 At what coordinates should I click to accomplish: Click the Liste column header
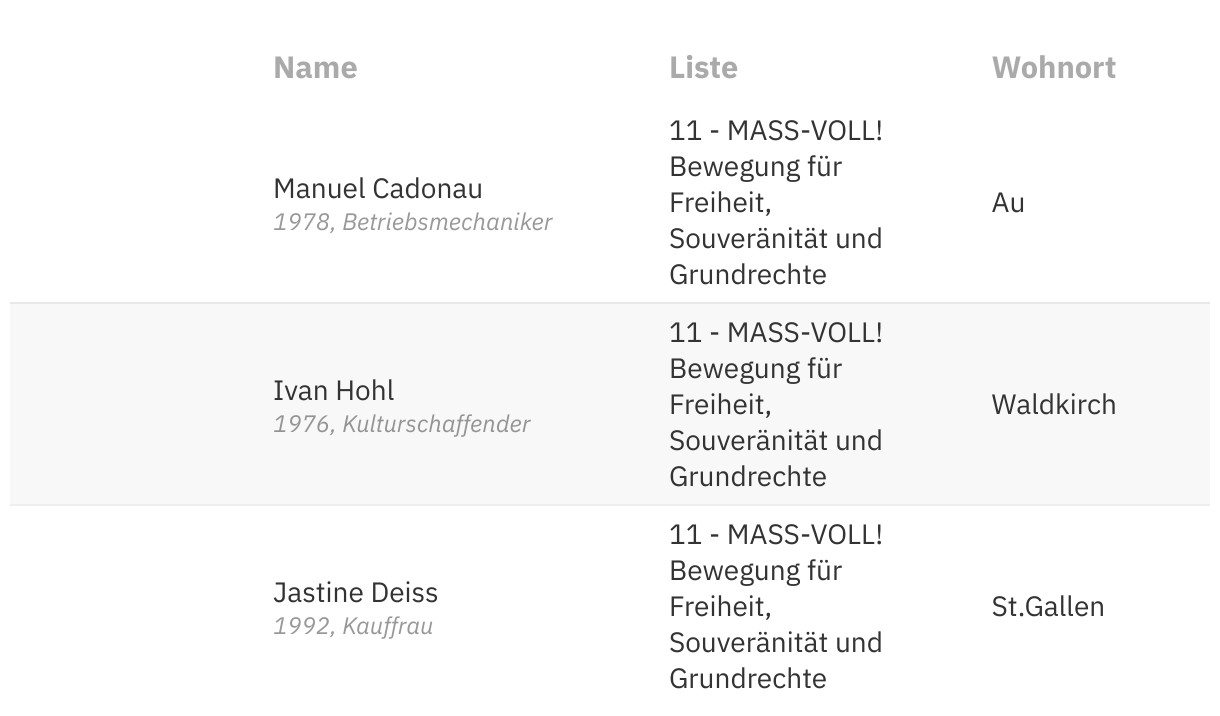pyautogui.click(x=703, y=68)
